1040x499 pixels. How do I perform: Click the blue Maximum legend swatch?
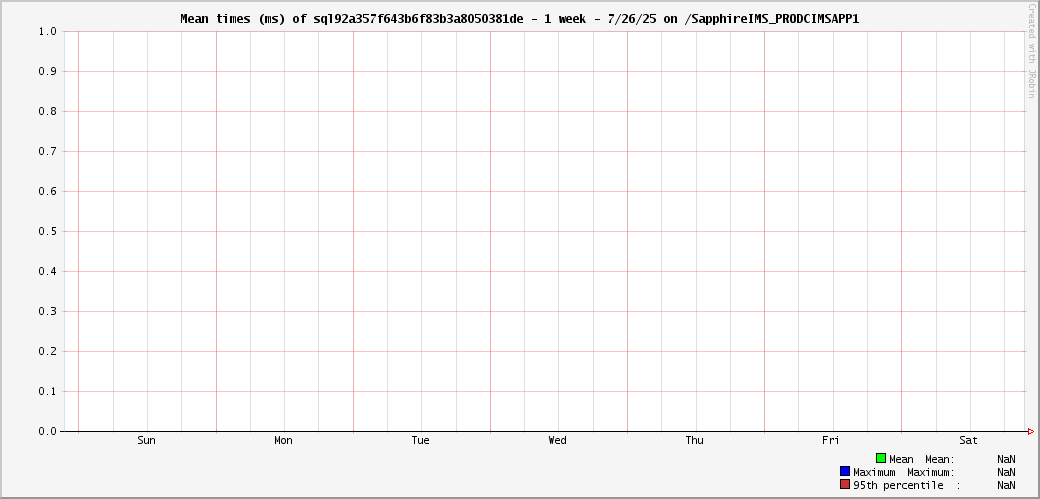tap(844, 472)
